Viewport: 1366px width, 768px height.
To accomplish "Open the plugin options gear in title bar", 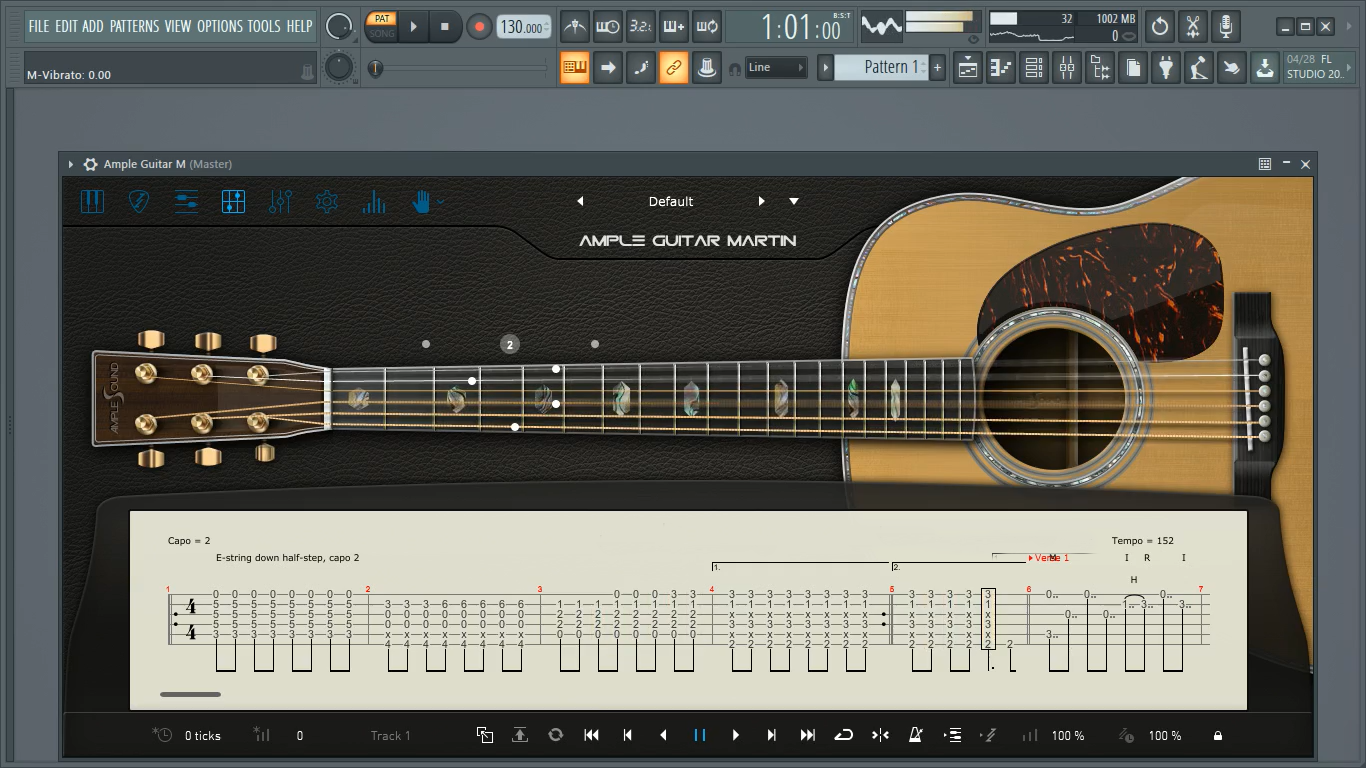I will [x=91, y=164].
